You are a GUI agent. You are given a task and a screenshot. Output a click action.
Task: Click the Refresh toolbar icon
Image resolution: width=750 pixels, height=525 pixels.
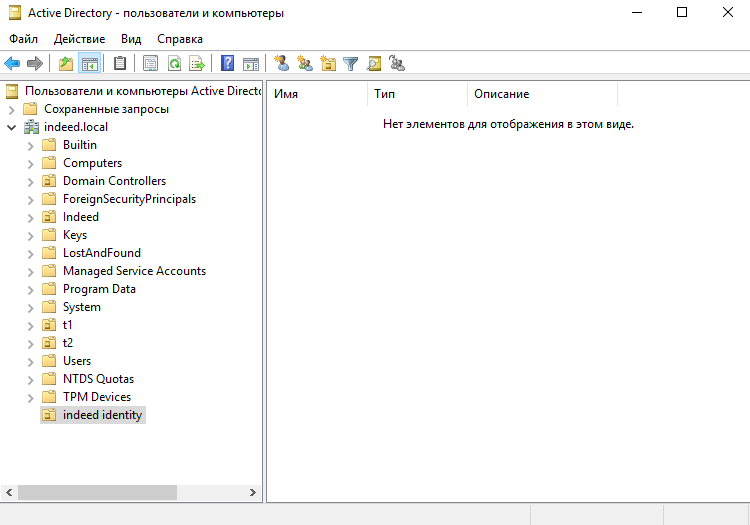(x=174, y=64)
